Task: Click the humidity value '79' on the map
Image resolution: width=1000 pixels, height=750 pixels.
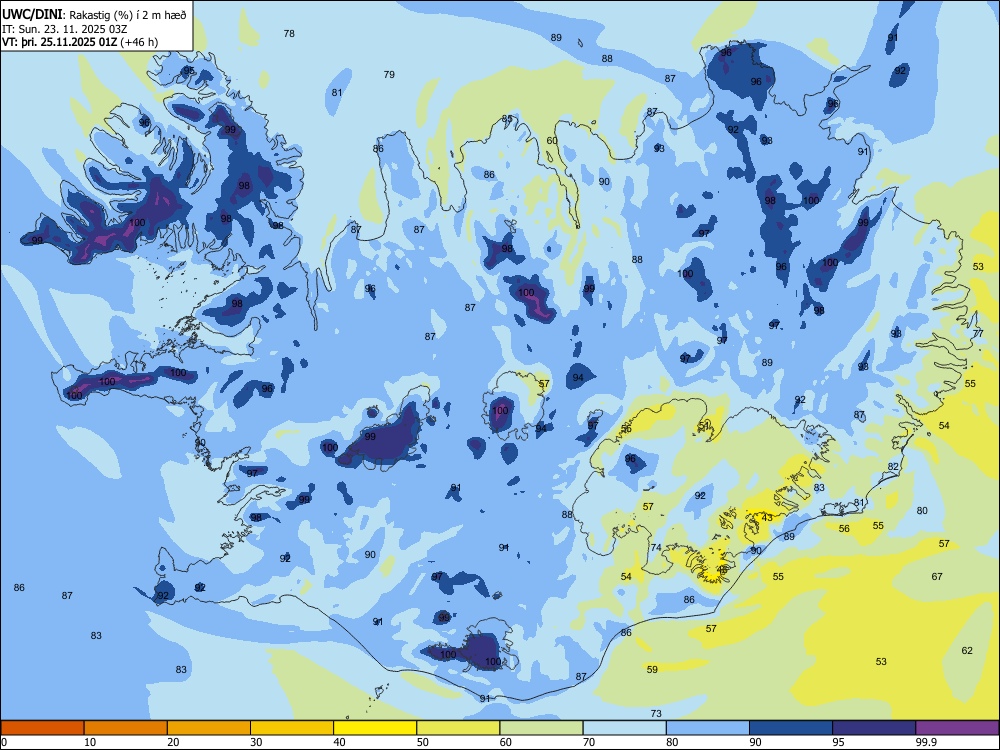Action: coord(389,74)
